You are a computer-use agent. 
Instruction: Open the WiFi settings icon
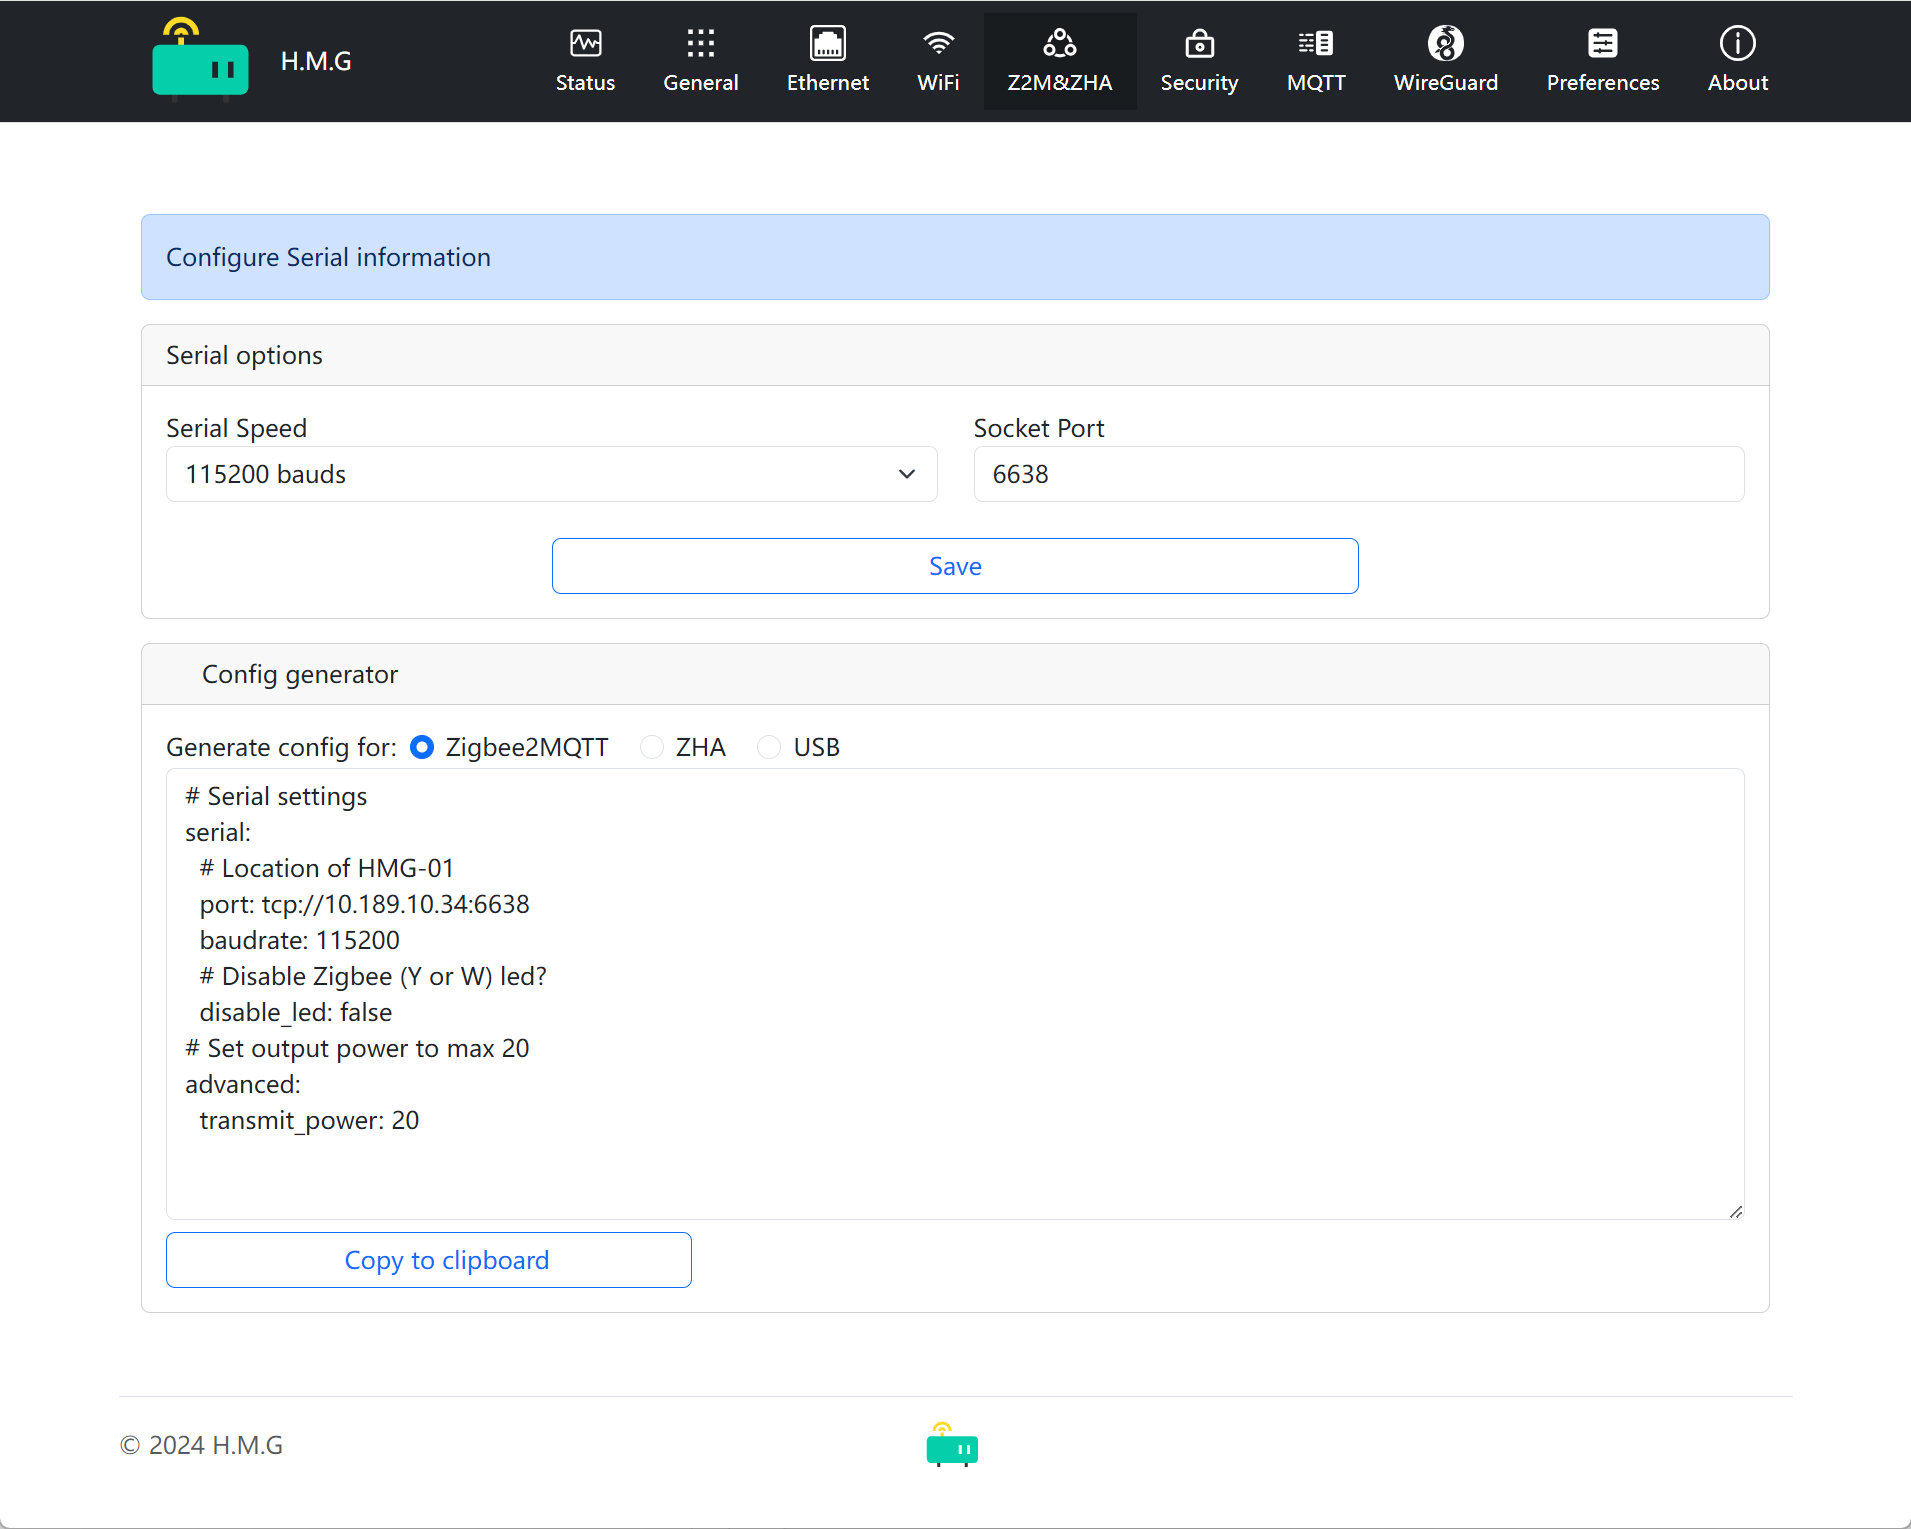pyautogui.click(x=937, y=44)
